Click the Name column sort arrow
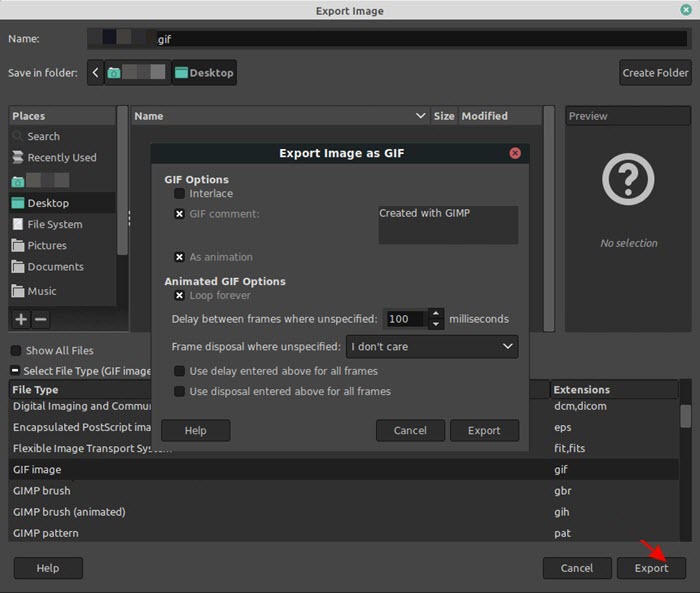Viewport: 700px width, 593px height. coord(420,116)
